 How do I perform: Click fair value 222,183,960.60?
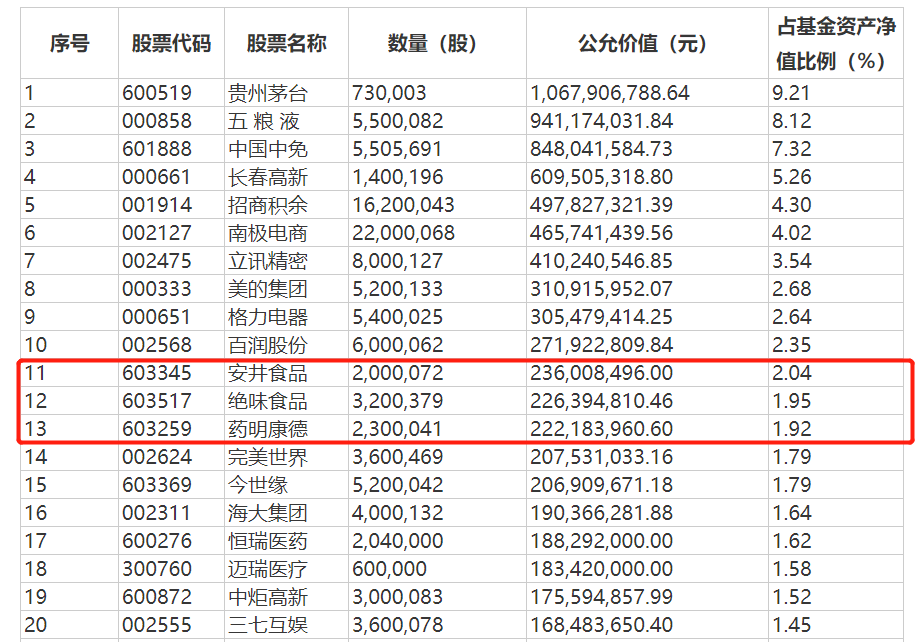[601, 429]
